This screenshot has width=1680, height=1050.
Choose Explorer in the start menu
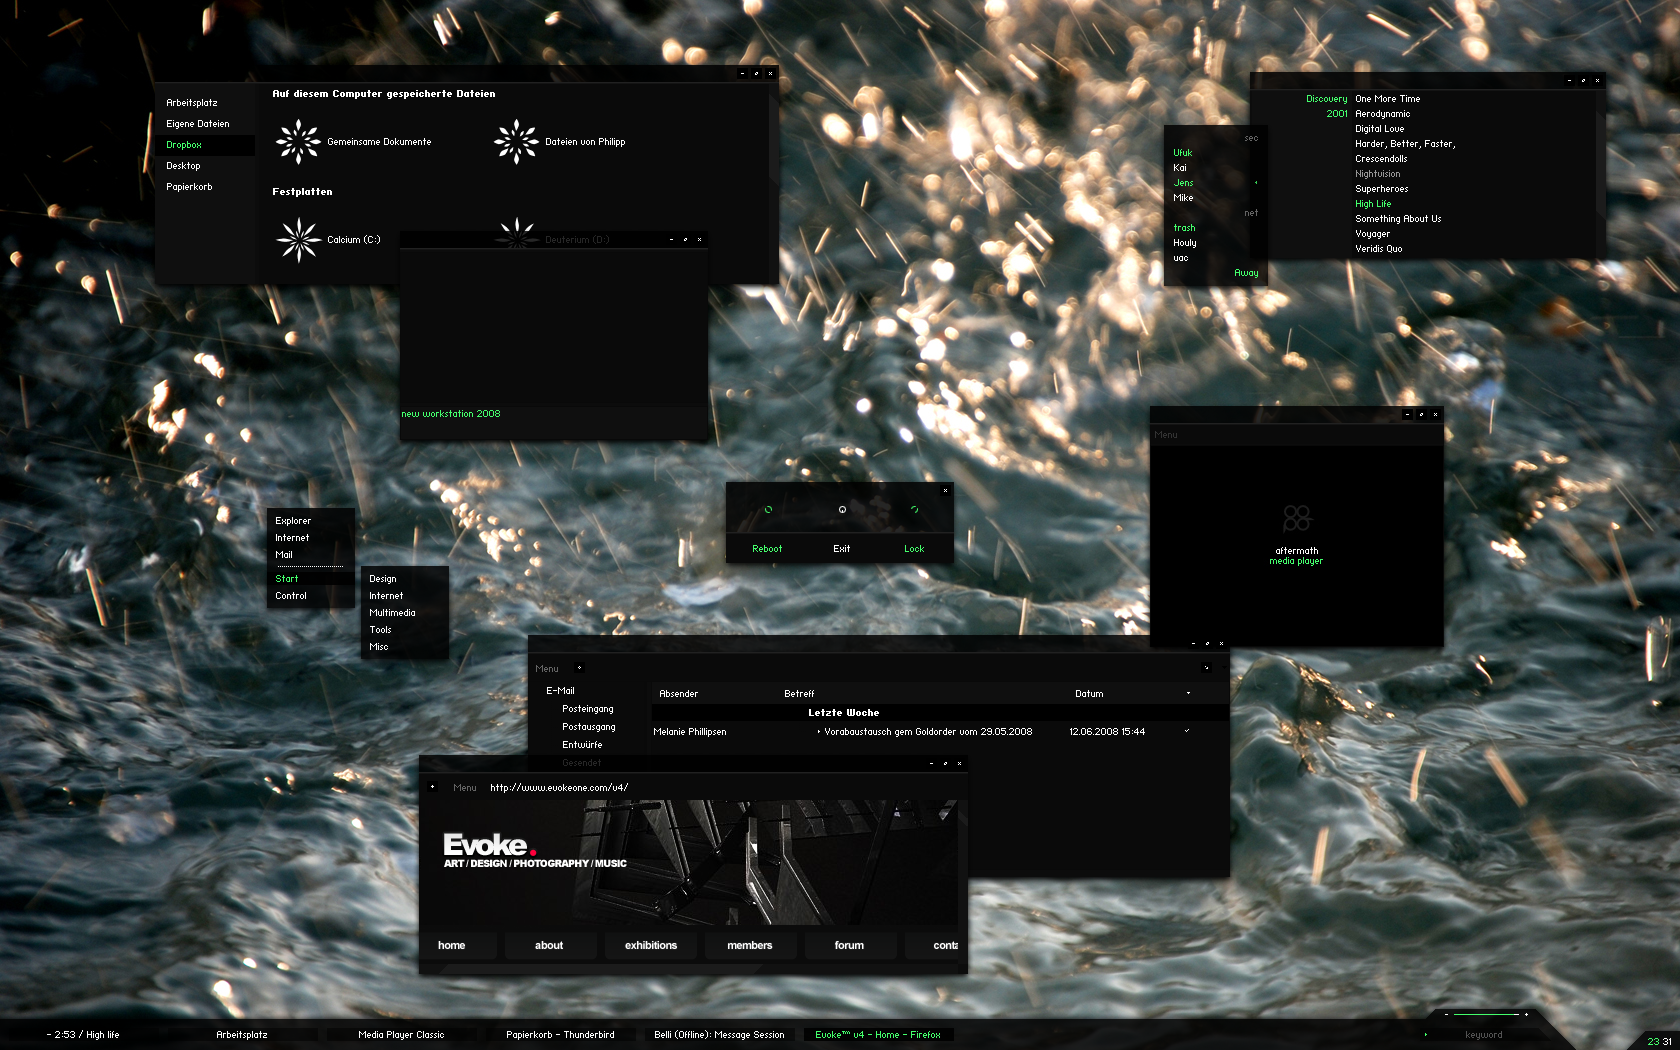pyautogui.click(x=293, y=521)
